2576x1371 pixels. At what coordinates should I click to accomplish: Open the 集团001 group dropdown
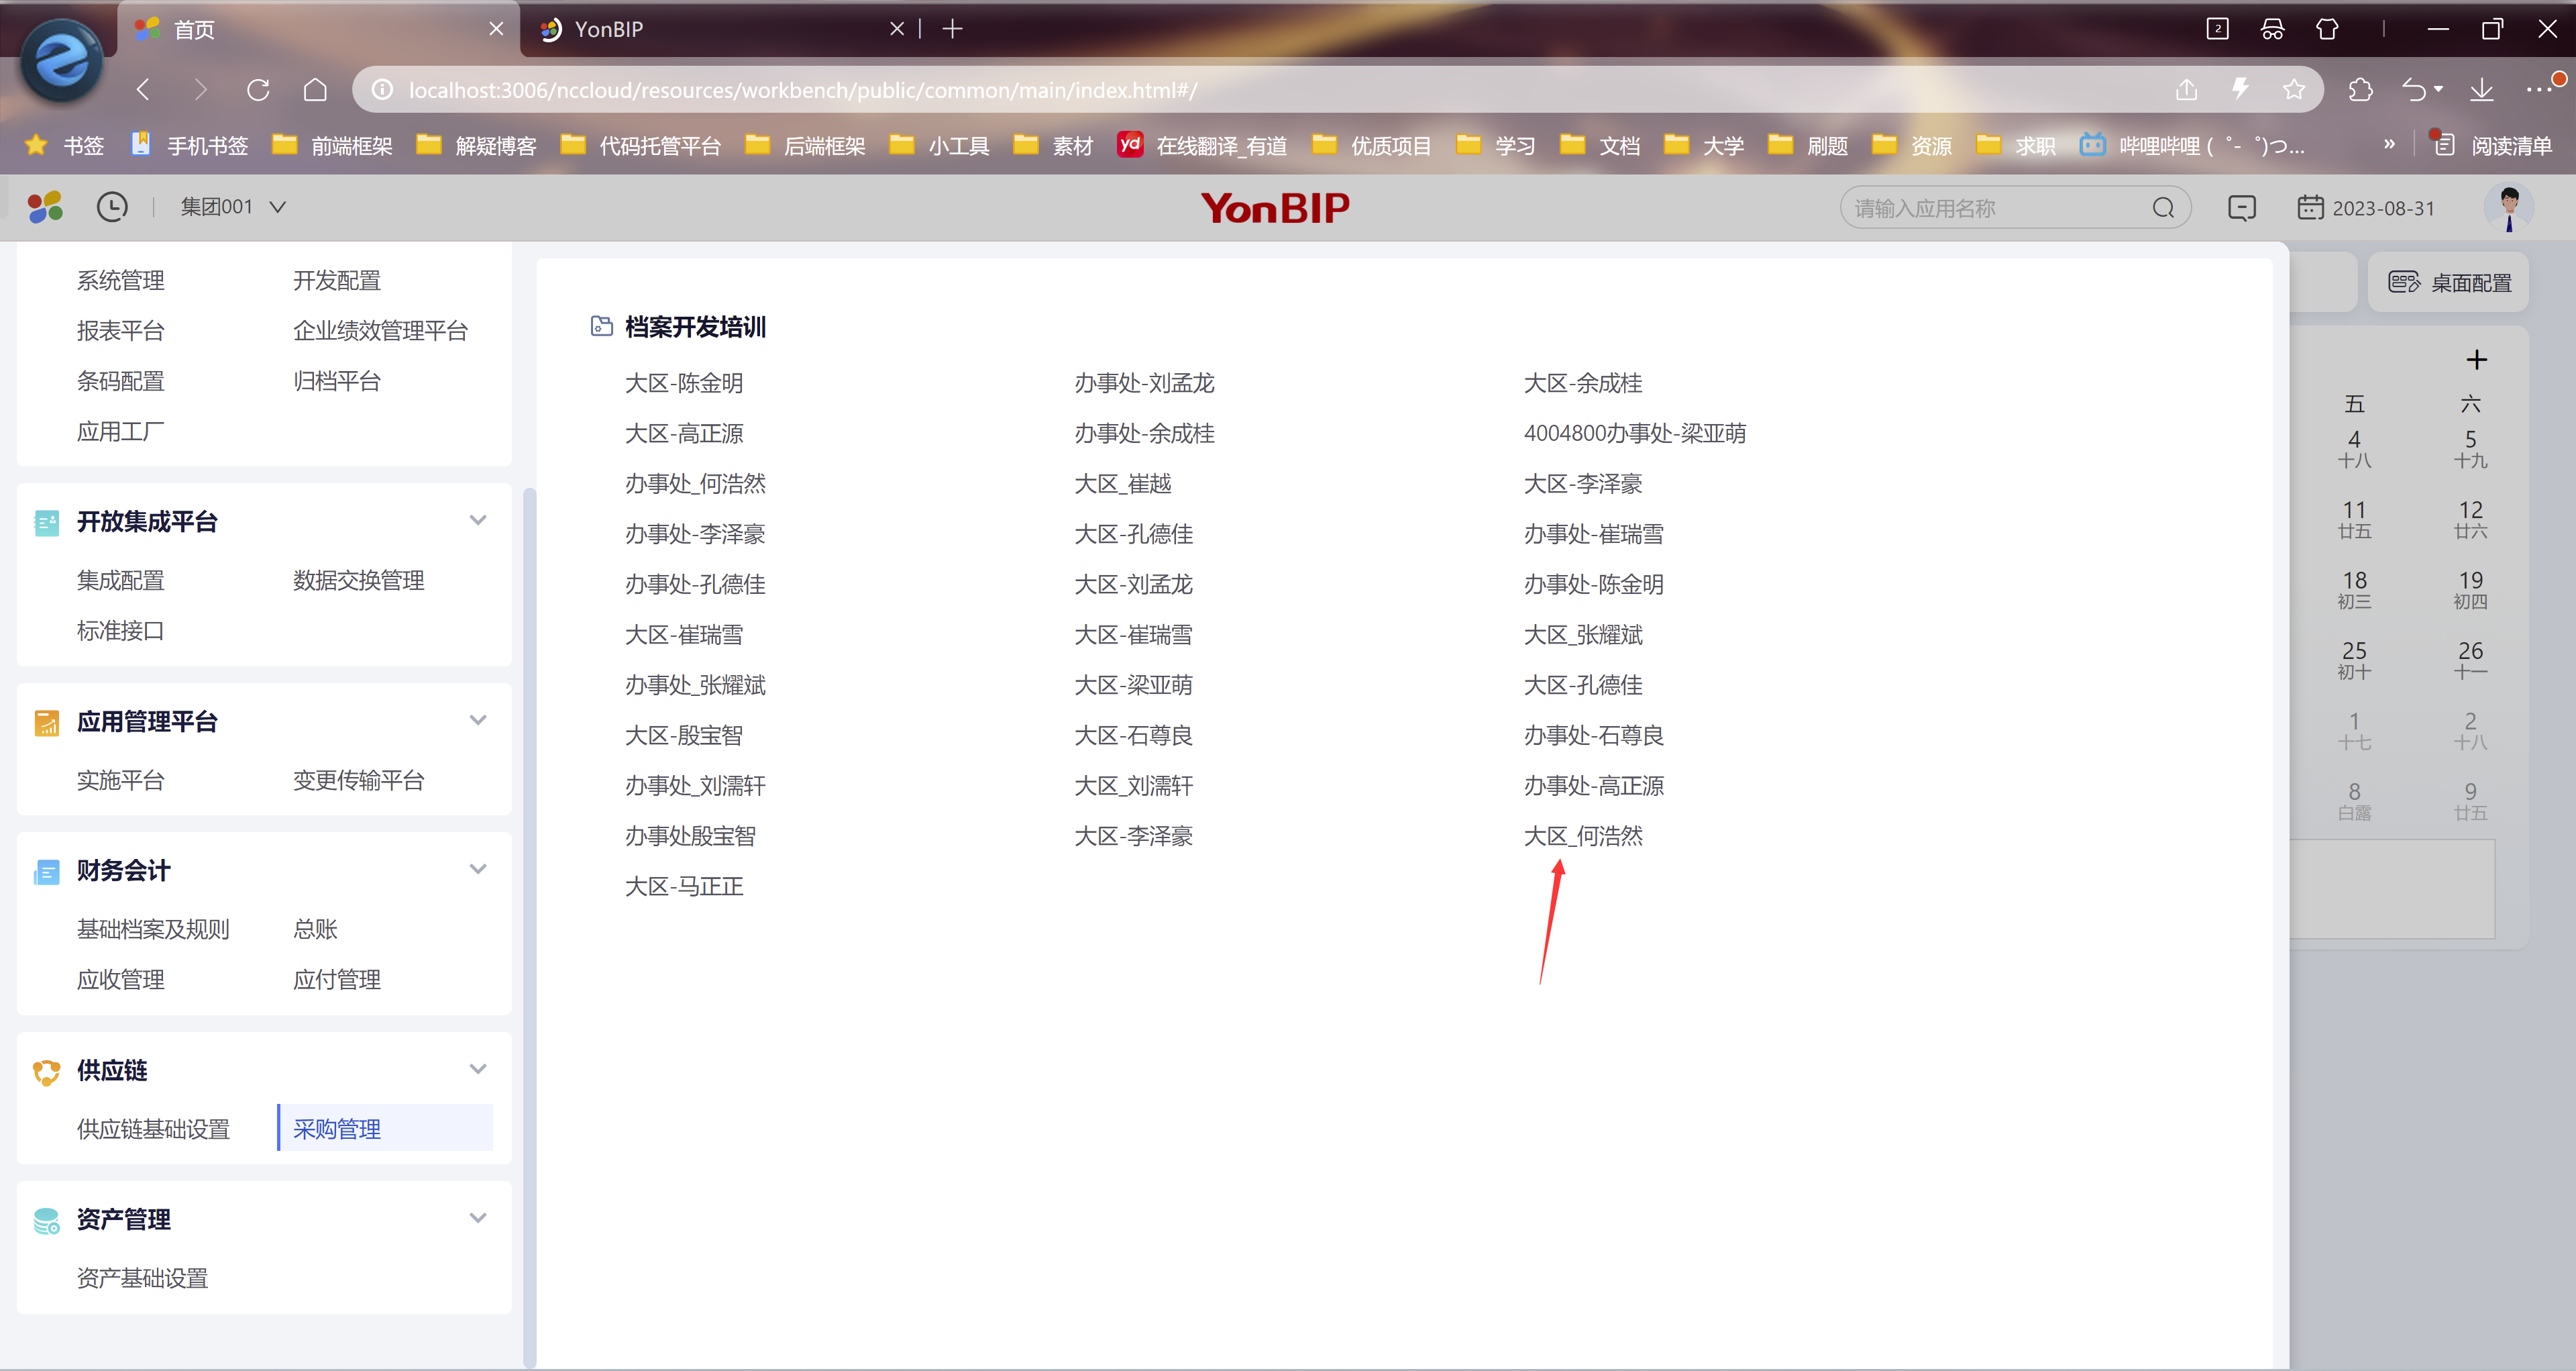233,207
